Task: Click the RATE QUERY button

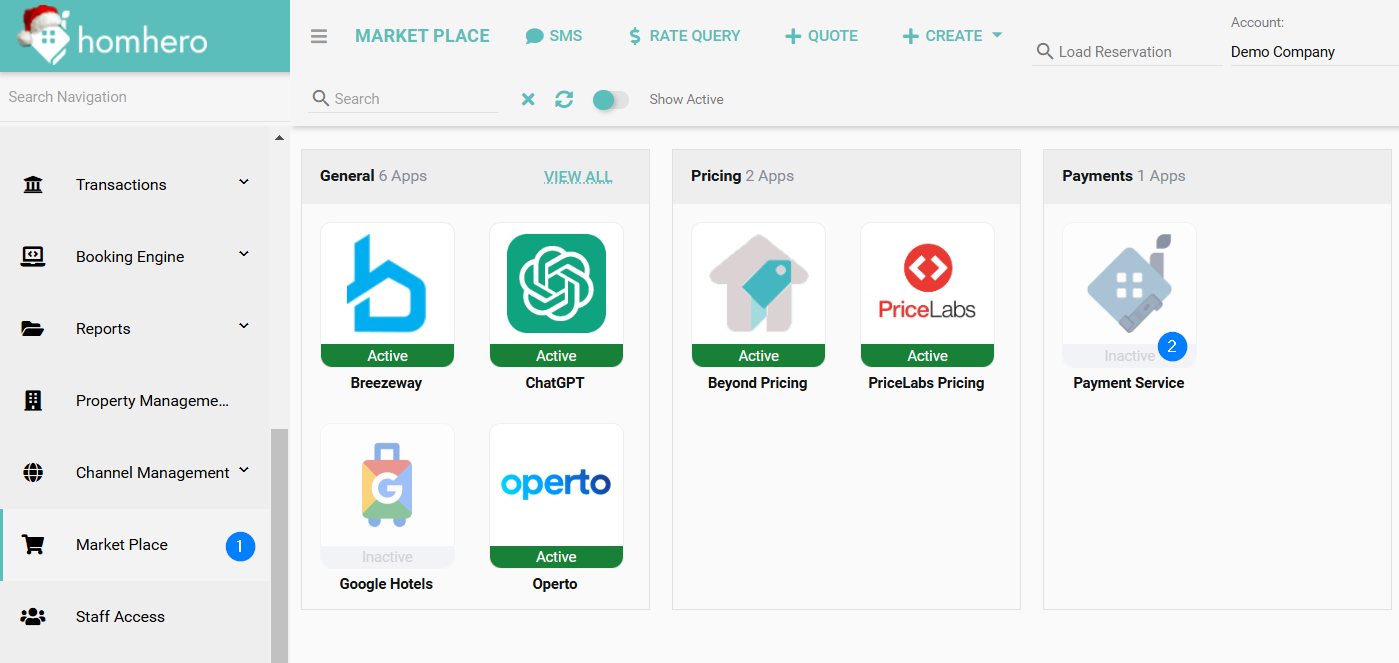Action: pyautogui.click(x=684, y=36)
